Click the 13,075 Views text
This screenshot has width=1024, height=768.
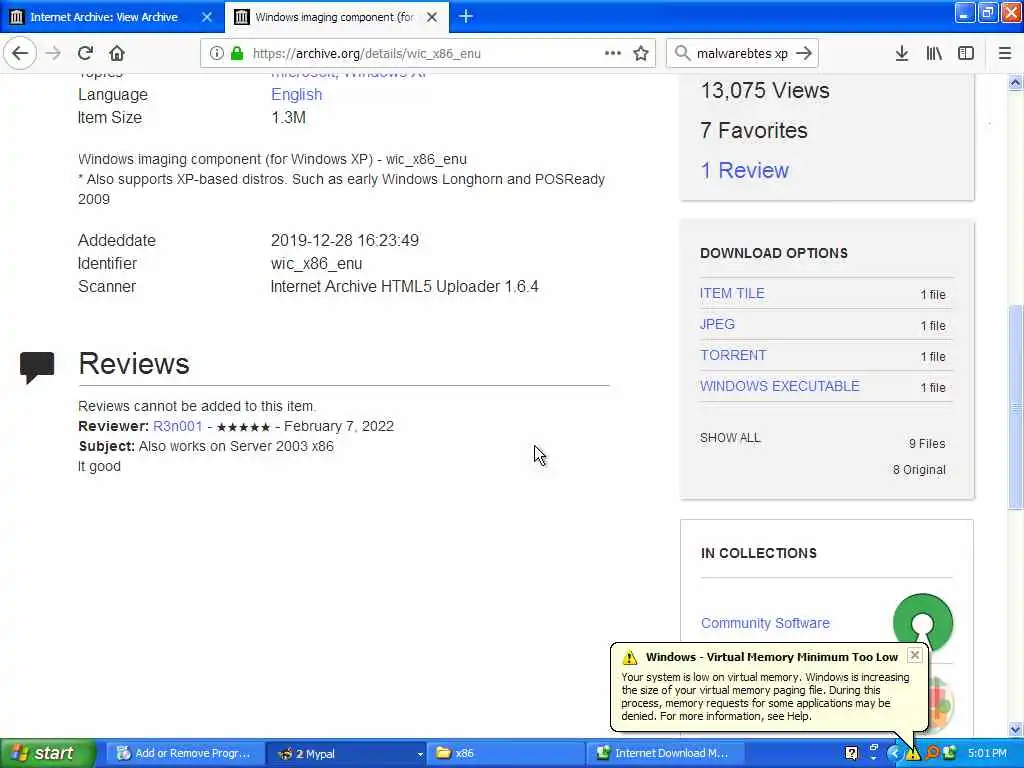point(765,90)
